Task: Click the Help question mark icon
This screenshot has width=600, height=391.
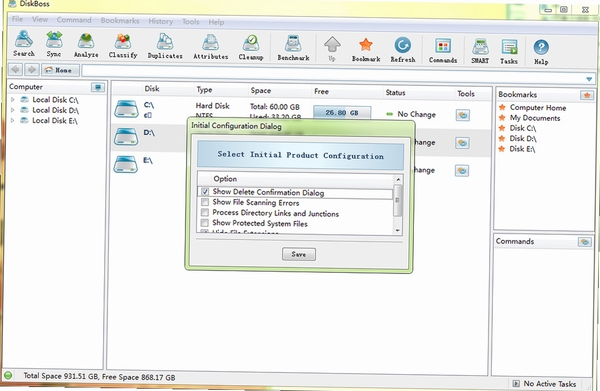Action: (x=541, y=52)
